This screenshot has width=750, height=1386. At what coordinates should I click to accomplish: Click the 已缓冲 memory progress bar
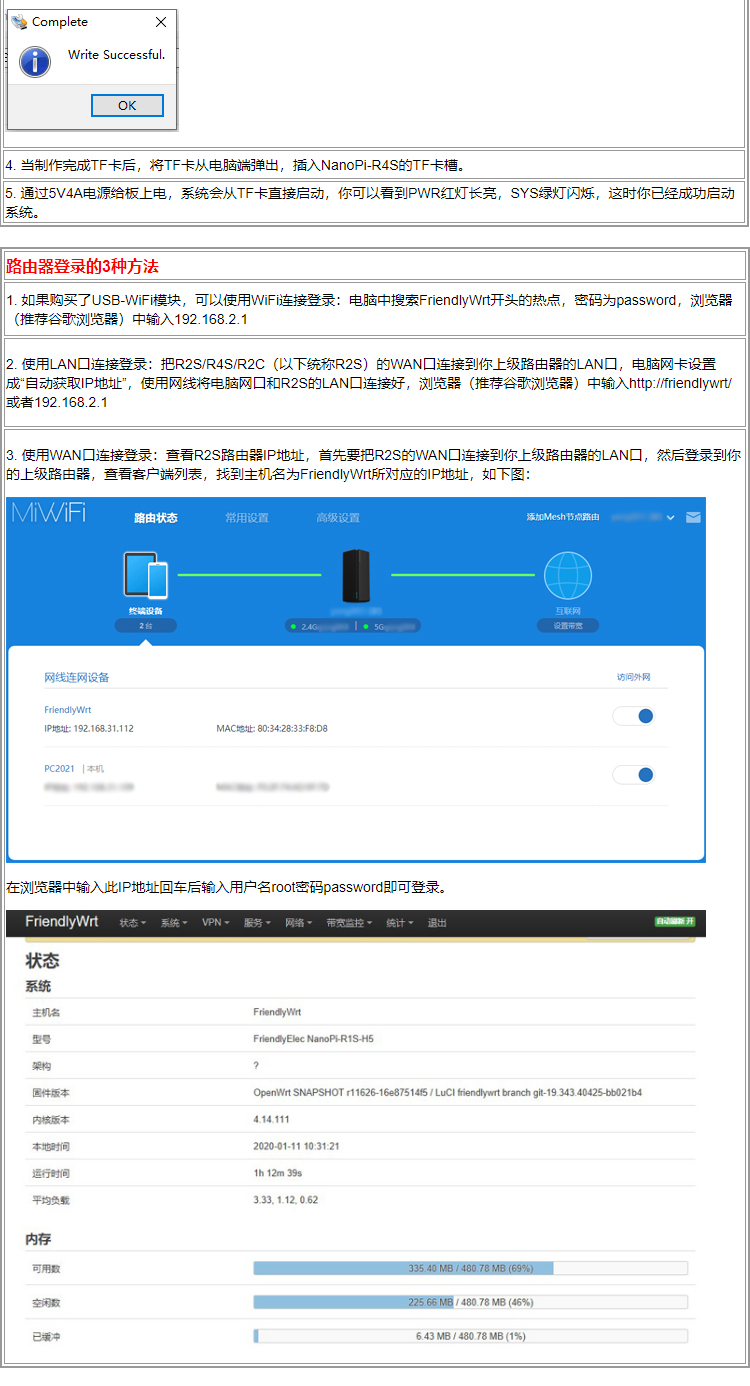(471, 1336)
